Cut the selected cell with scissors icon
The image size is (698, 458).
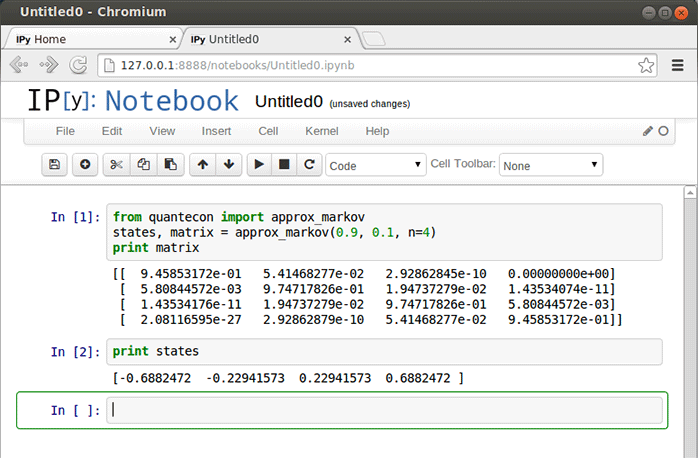click(x=116, y=165)
